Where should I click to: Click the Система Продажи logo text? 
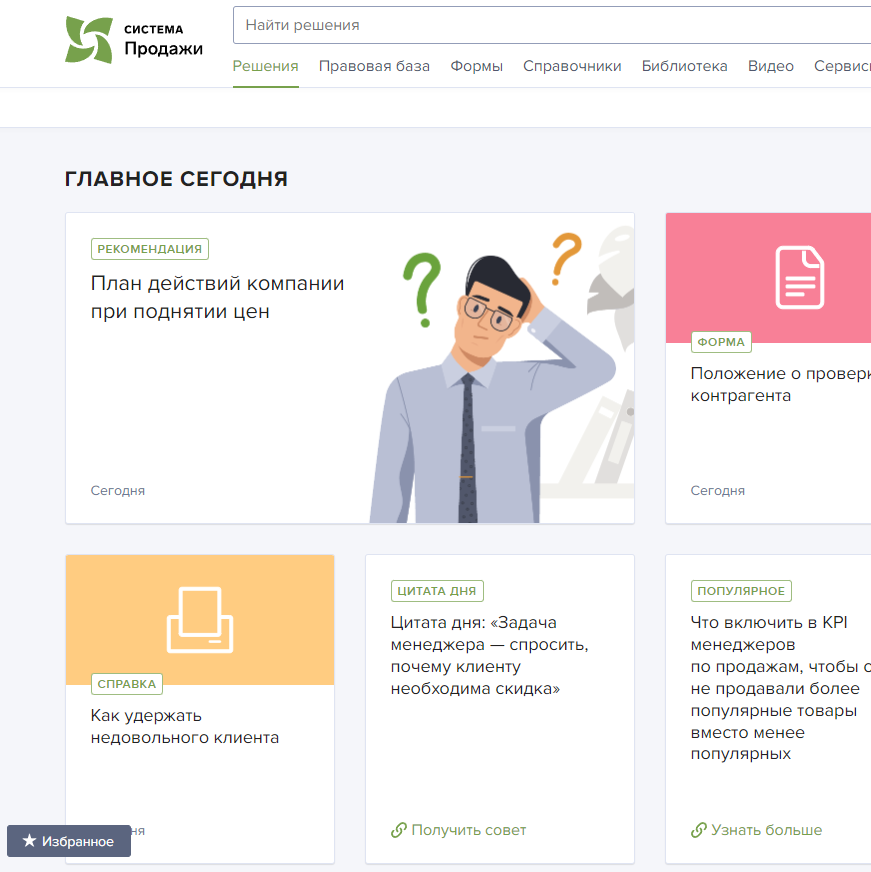pos(163,41)
